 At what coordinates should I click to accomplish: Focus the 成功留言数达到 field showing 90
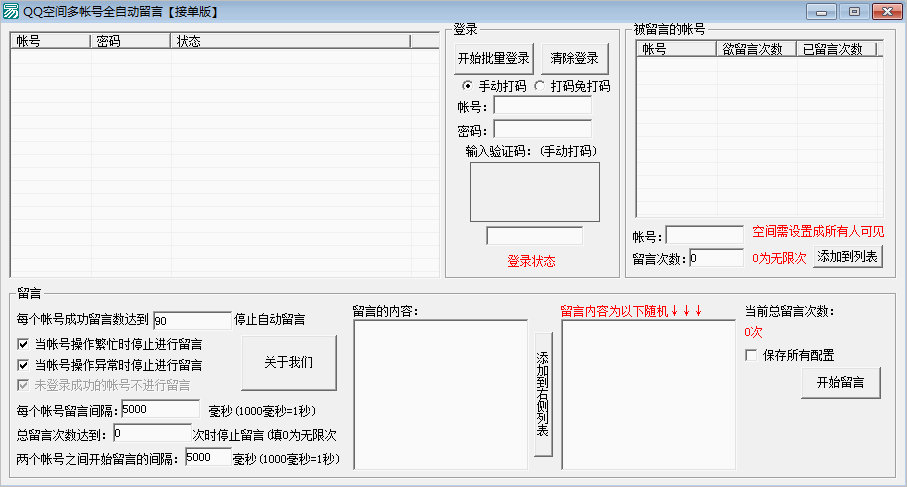(193, 320)
